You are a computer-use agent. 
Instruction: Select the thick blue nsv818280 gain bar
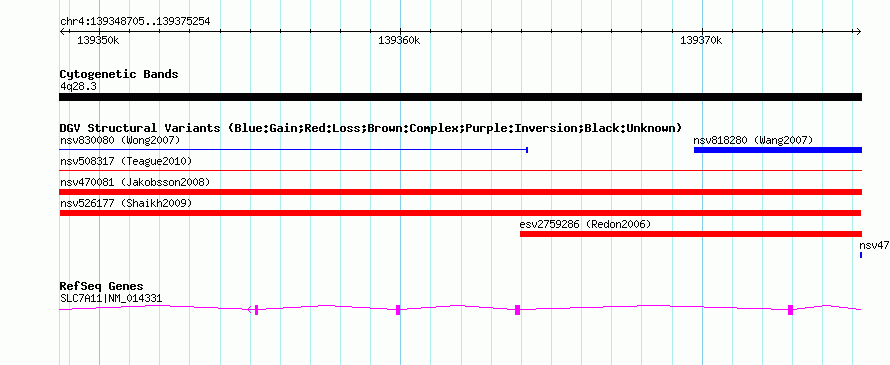[x=778, y=150]
